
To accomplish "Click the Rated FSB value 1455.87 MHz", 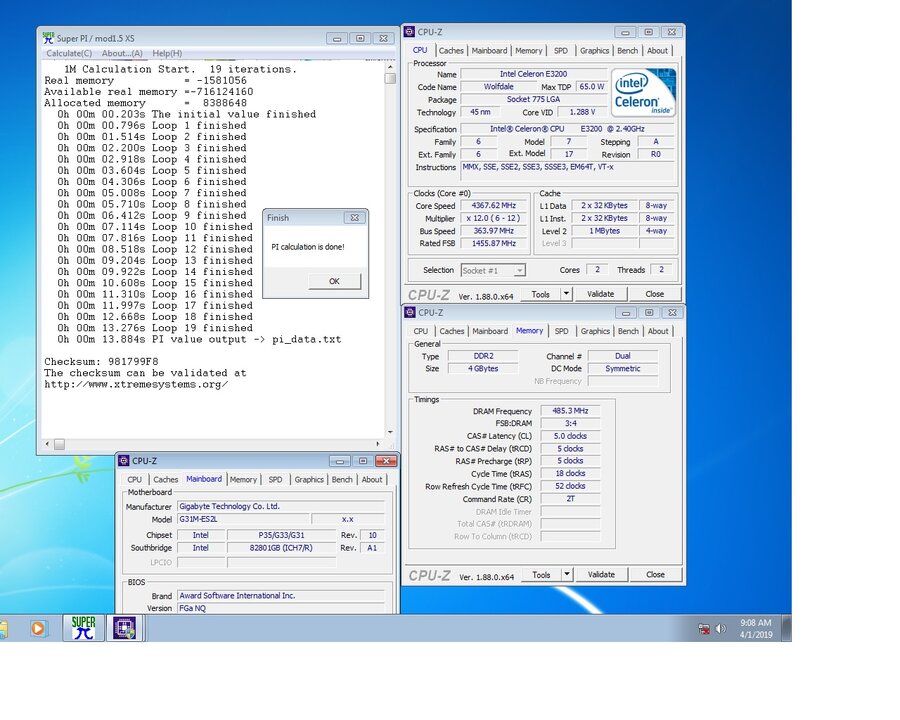I will click(x=494, y=243).
